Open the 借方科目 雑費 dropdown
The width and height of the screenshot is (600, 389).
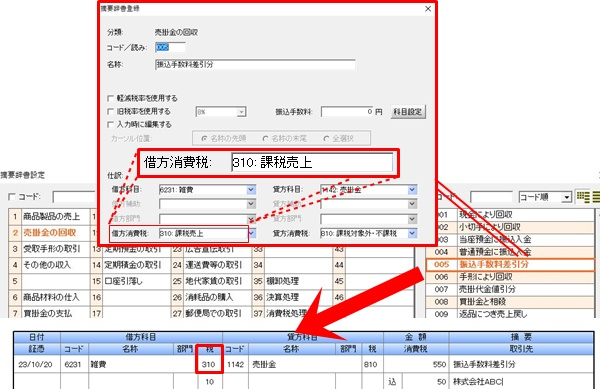point(251,190)
